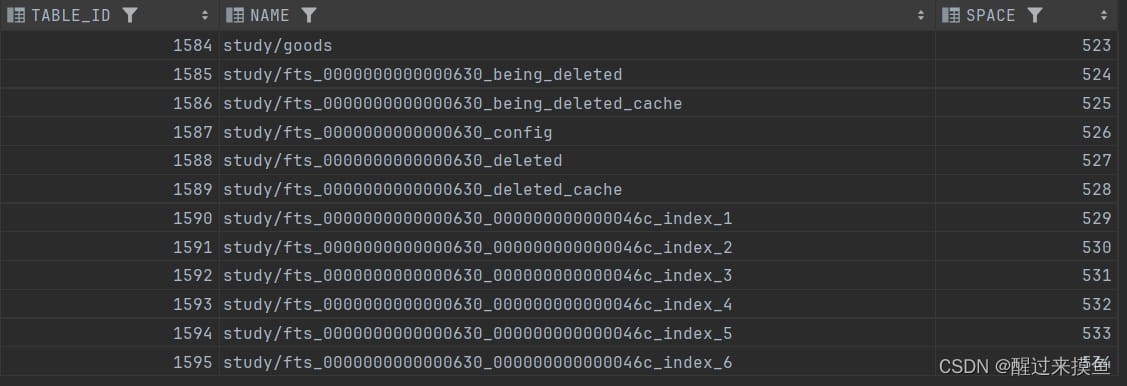The image size is (1127, 386).
Task: Select the NAME column header label
Action: point(270,15)
